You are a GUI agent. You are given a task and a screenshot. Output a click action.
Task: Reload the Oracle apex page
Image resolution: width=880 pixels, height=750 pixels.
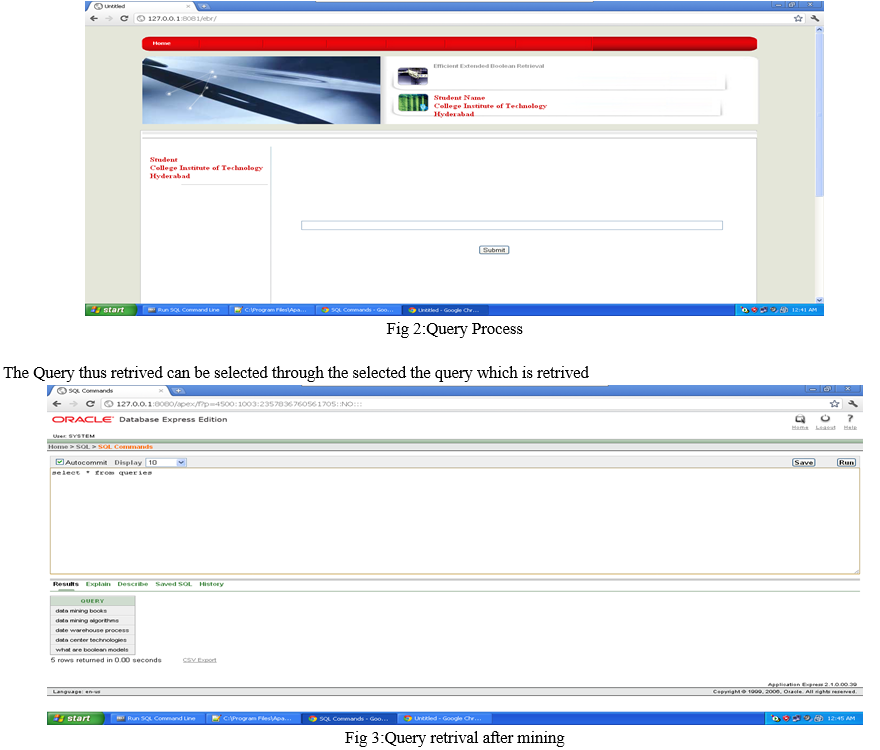[x=90, y=404]
